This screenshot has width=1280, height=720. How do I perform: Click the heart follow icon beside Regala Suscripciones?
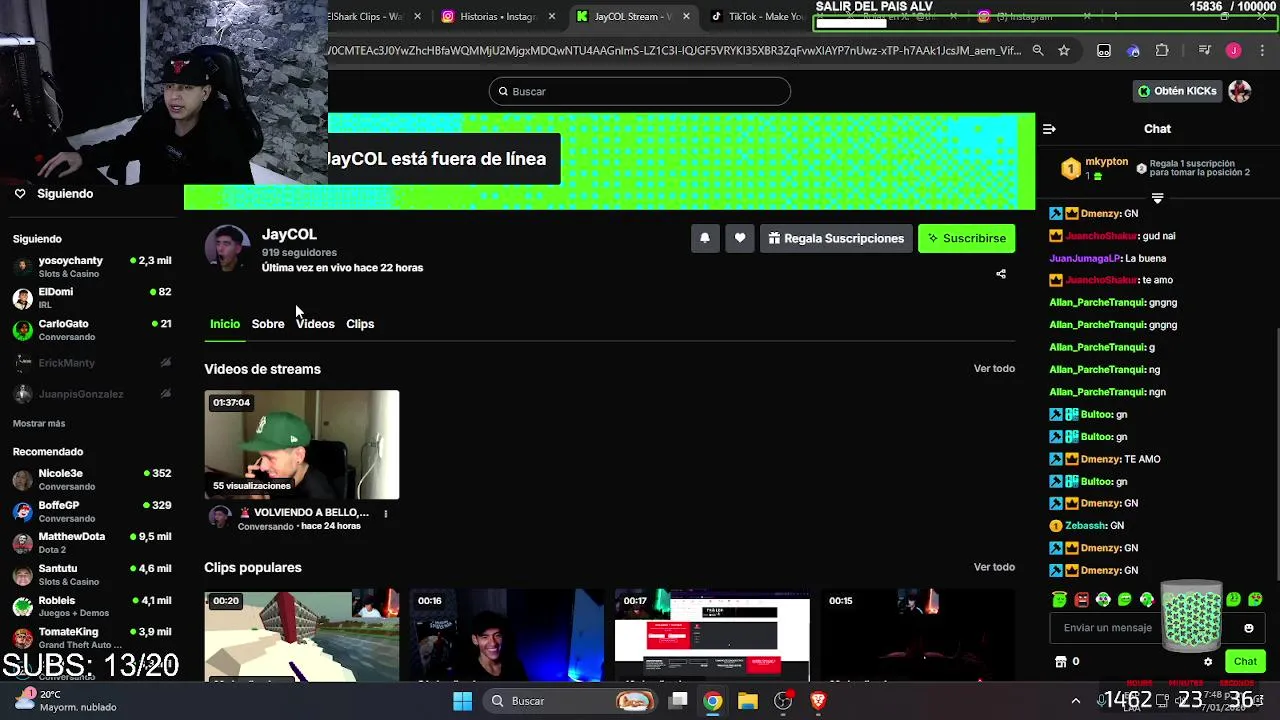tap(739, 238)
